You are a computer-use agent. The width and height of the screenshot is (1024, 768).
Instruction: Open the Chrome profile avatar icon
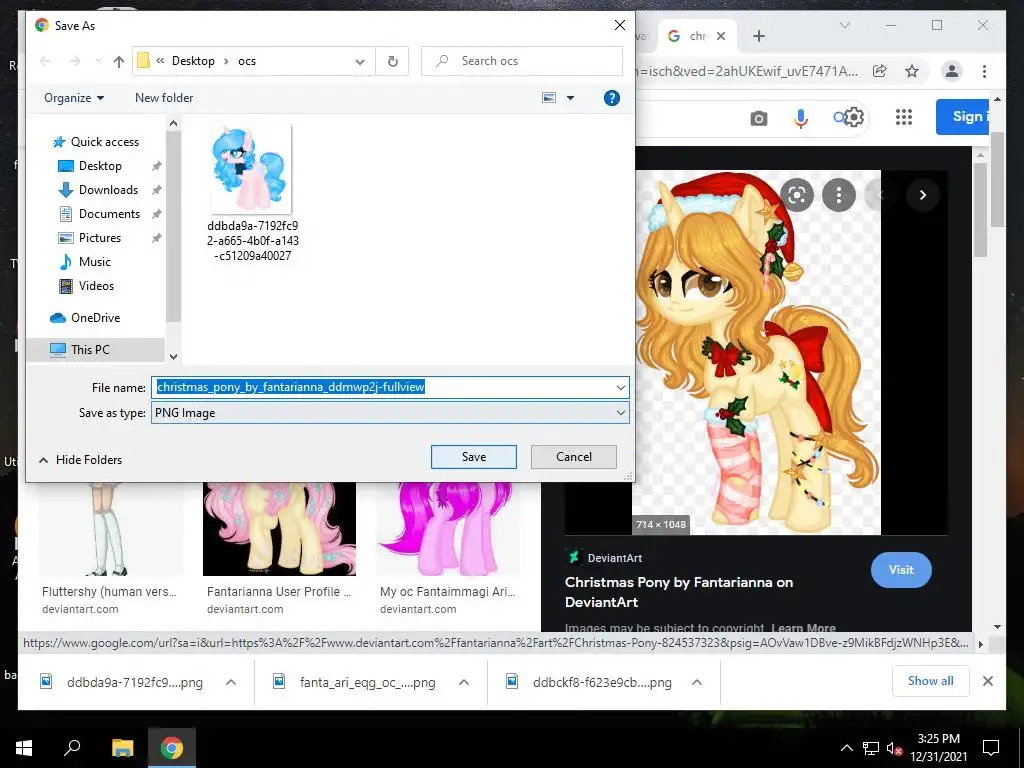pos(952,71)
